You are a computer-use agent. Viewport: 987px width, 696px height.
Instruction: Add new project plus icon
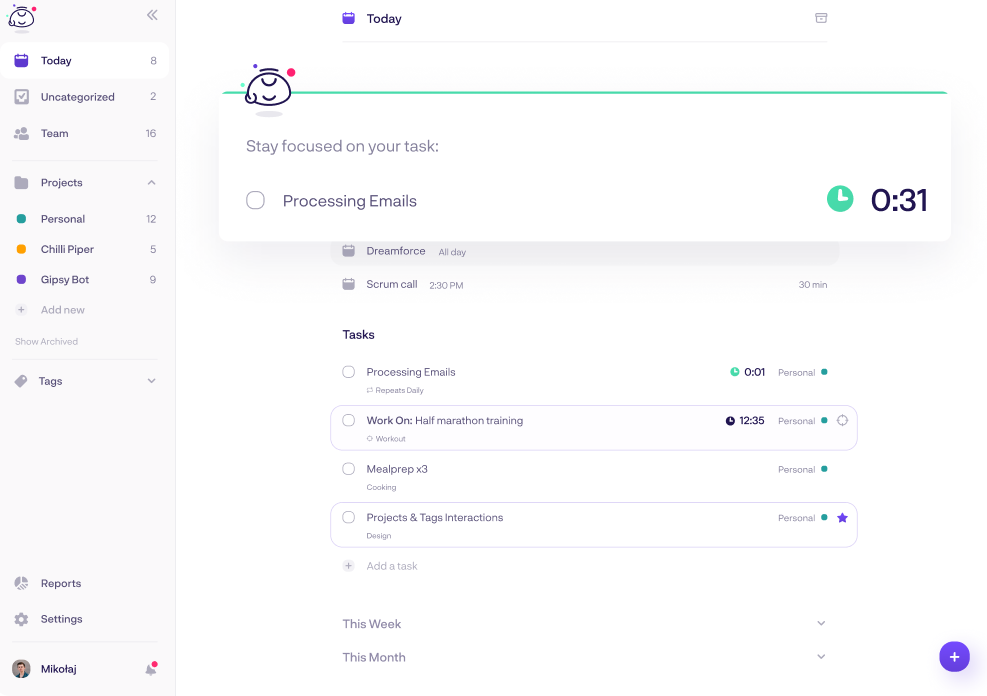pos(21,310)
